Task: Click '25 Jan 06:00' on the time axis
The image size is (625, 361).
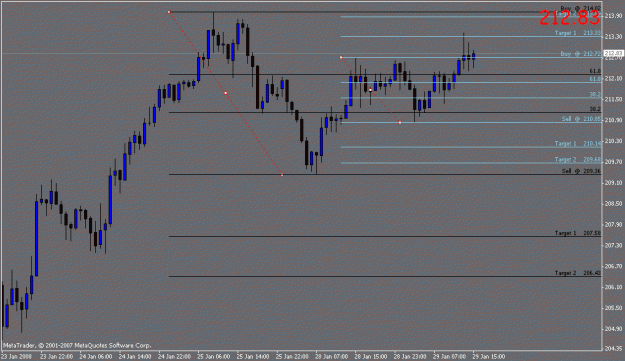Action: click(x=214, y=356)
